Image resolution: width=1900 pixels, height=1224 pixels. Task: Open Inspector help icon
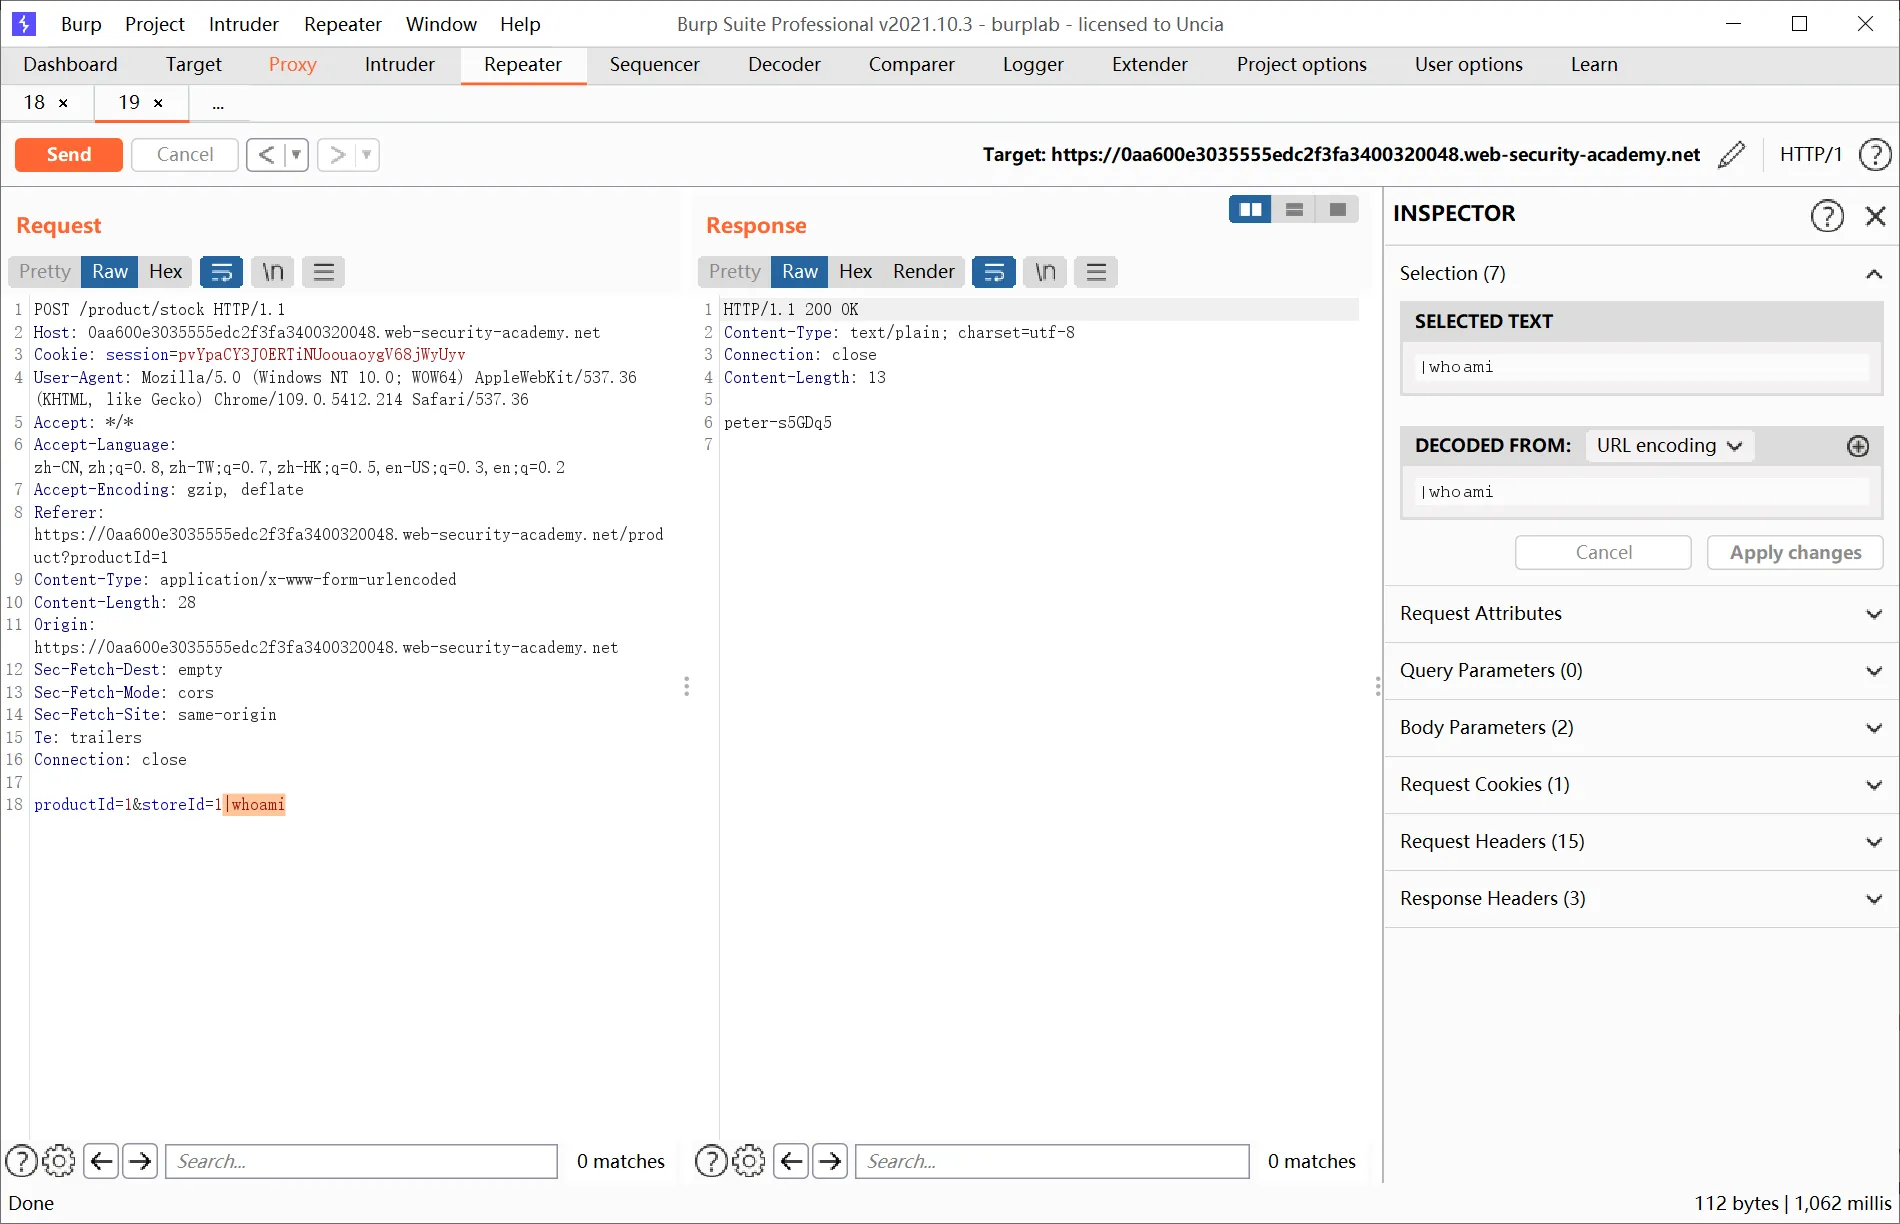point(1827,215)
